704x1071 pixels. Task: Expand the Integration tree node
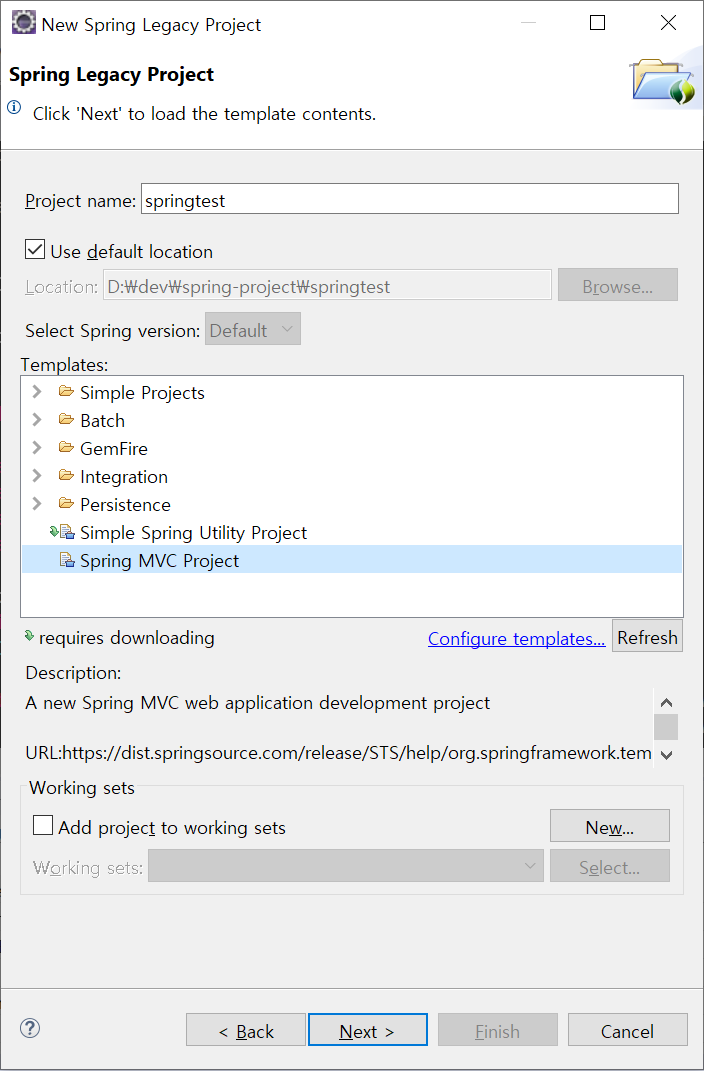38,475
